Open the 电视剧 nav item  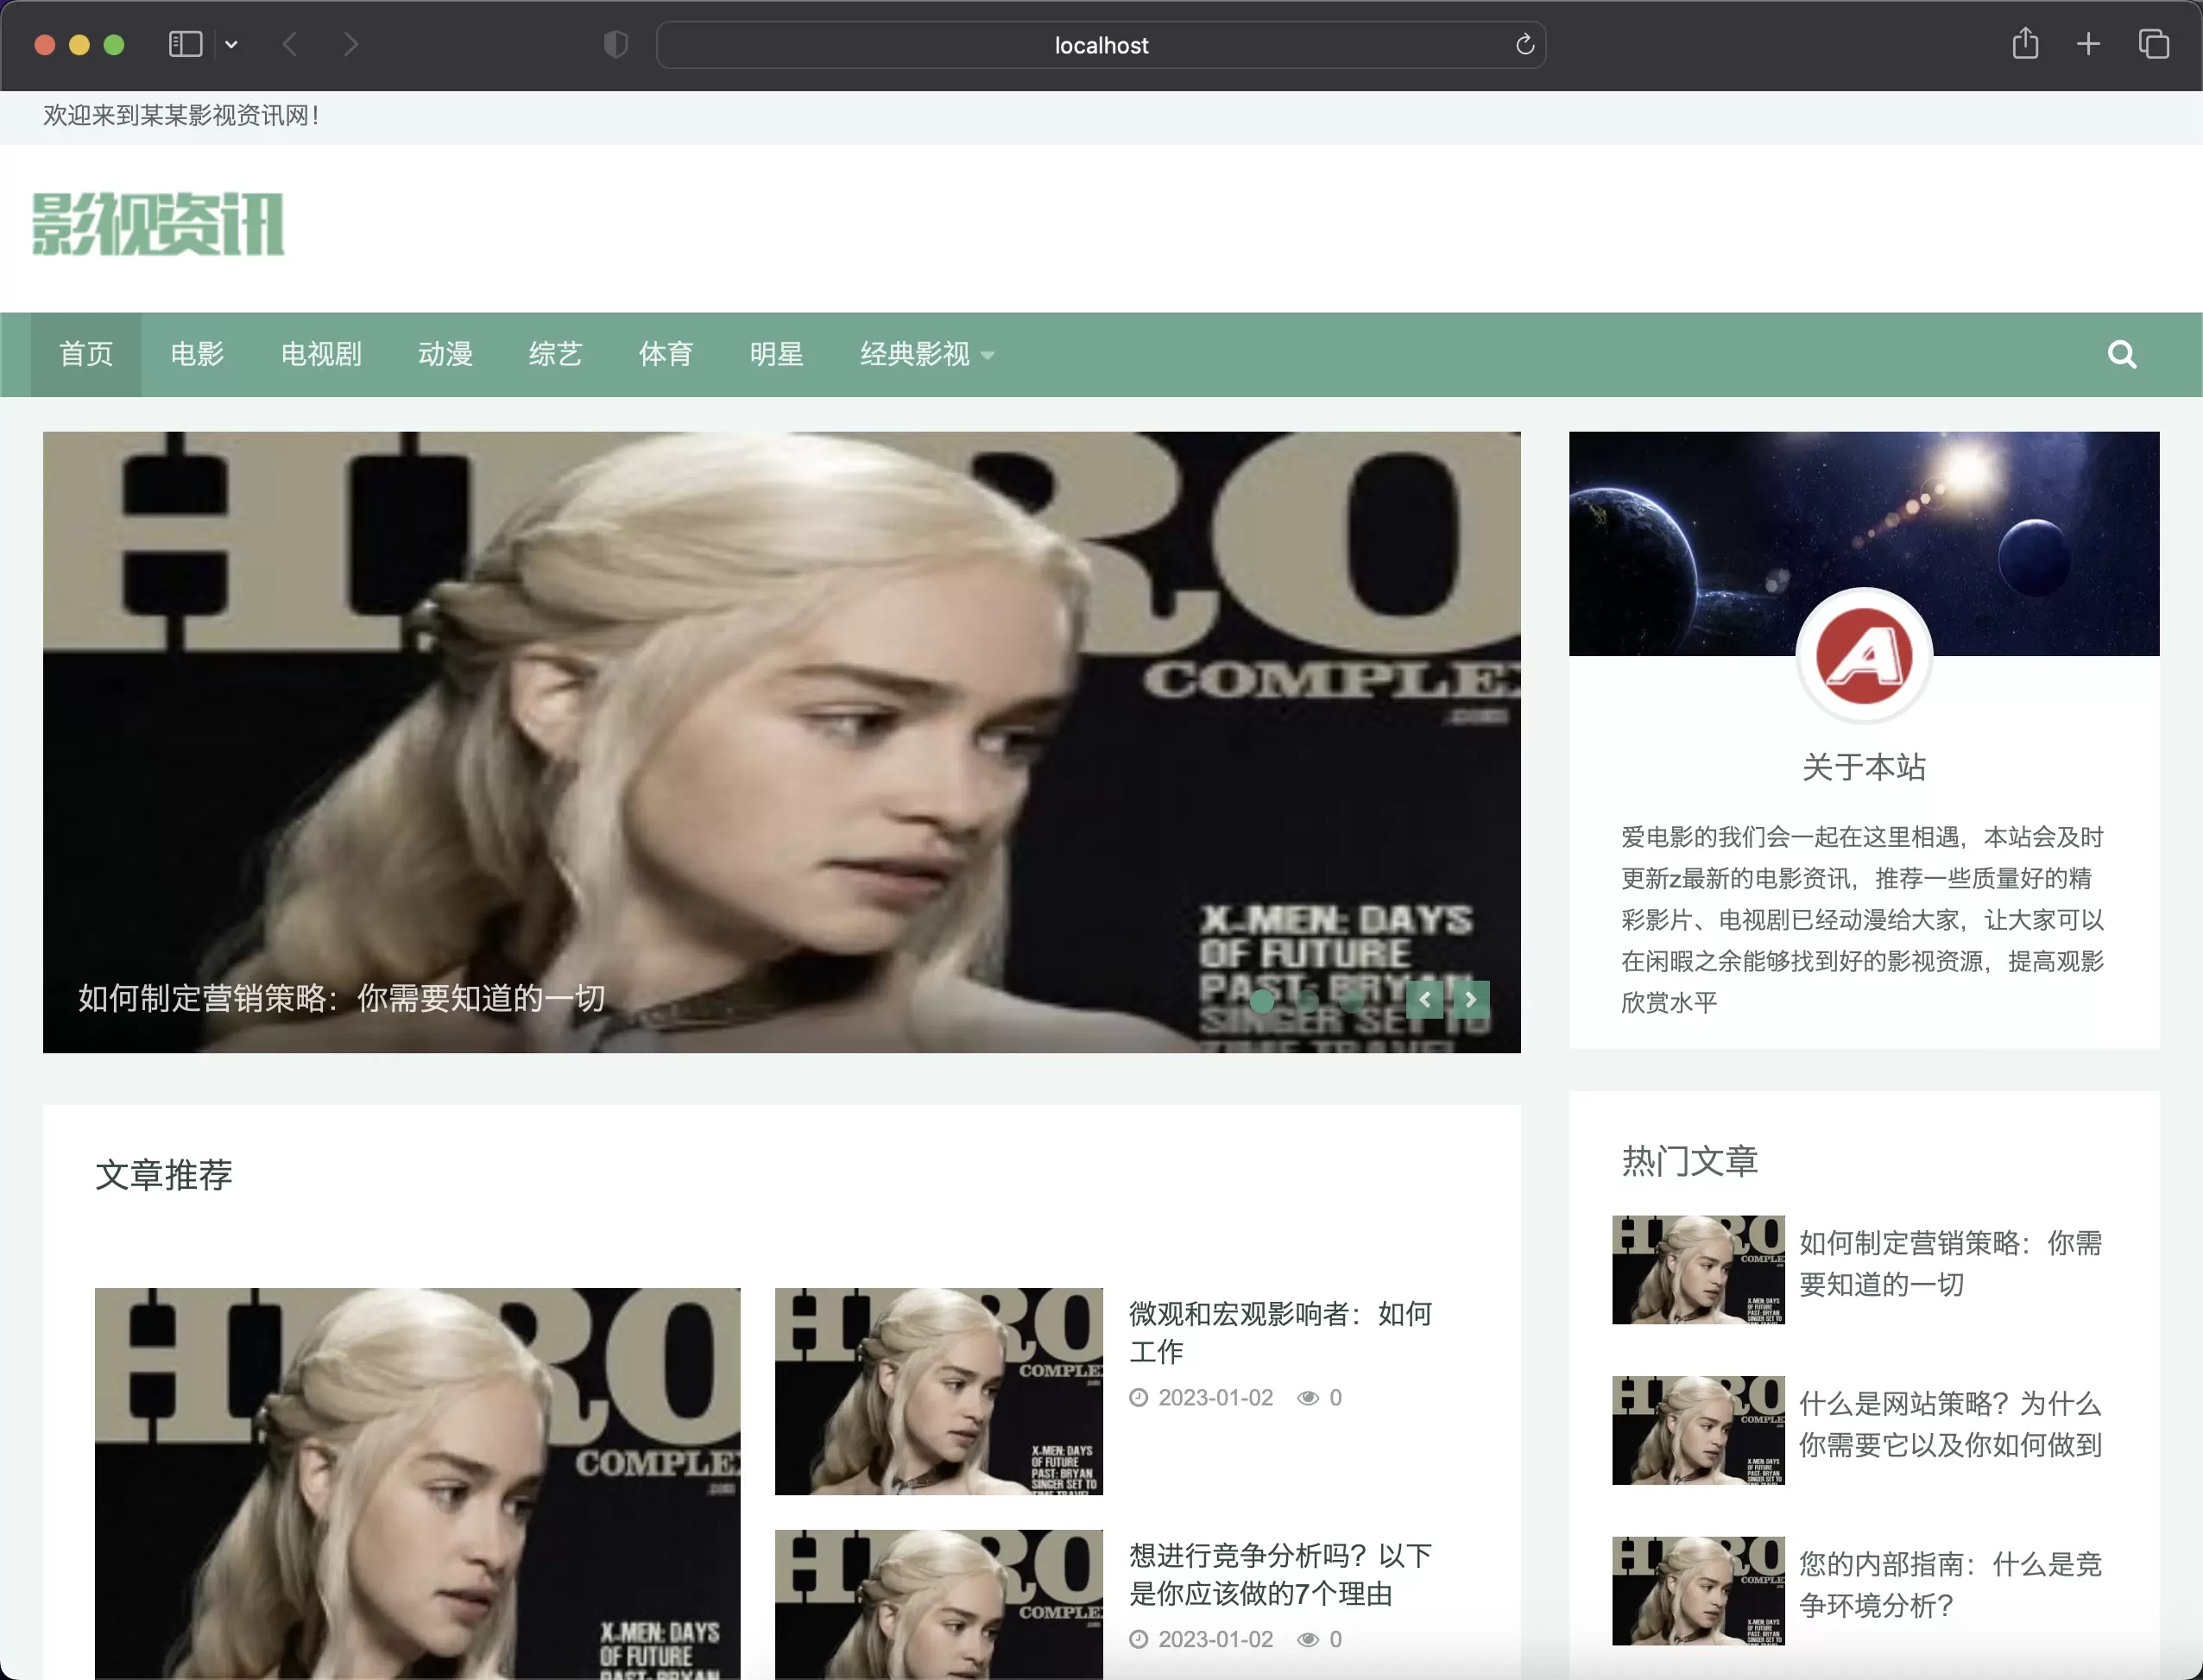tap(321, 354)
